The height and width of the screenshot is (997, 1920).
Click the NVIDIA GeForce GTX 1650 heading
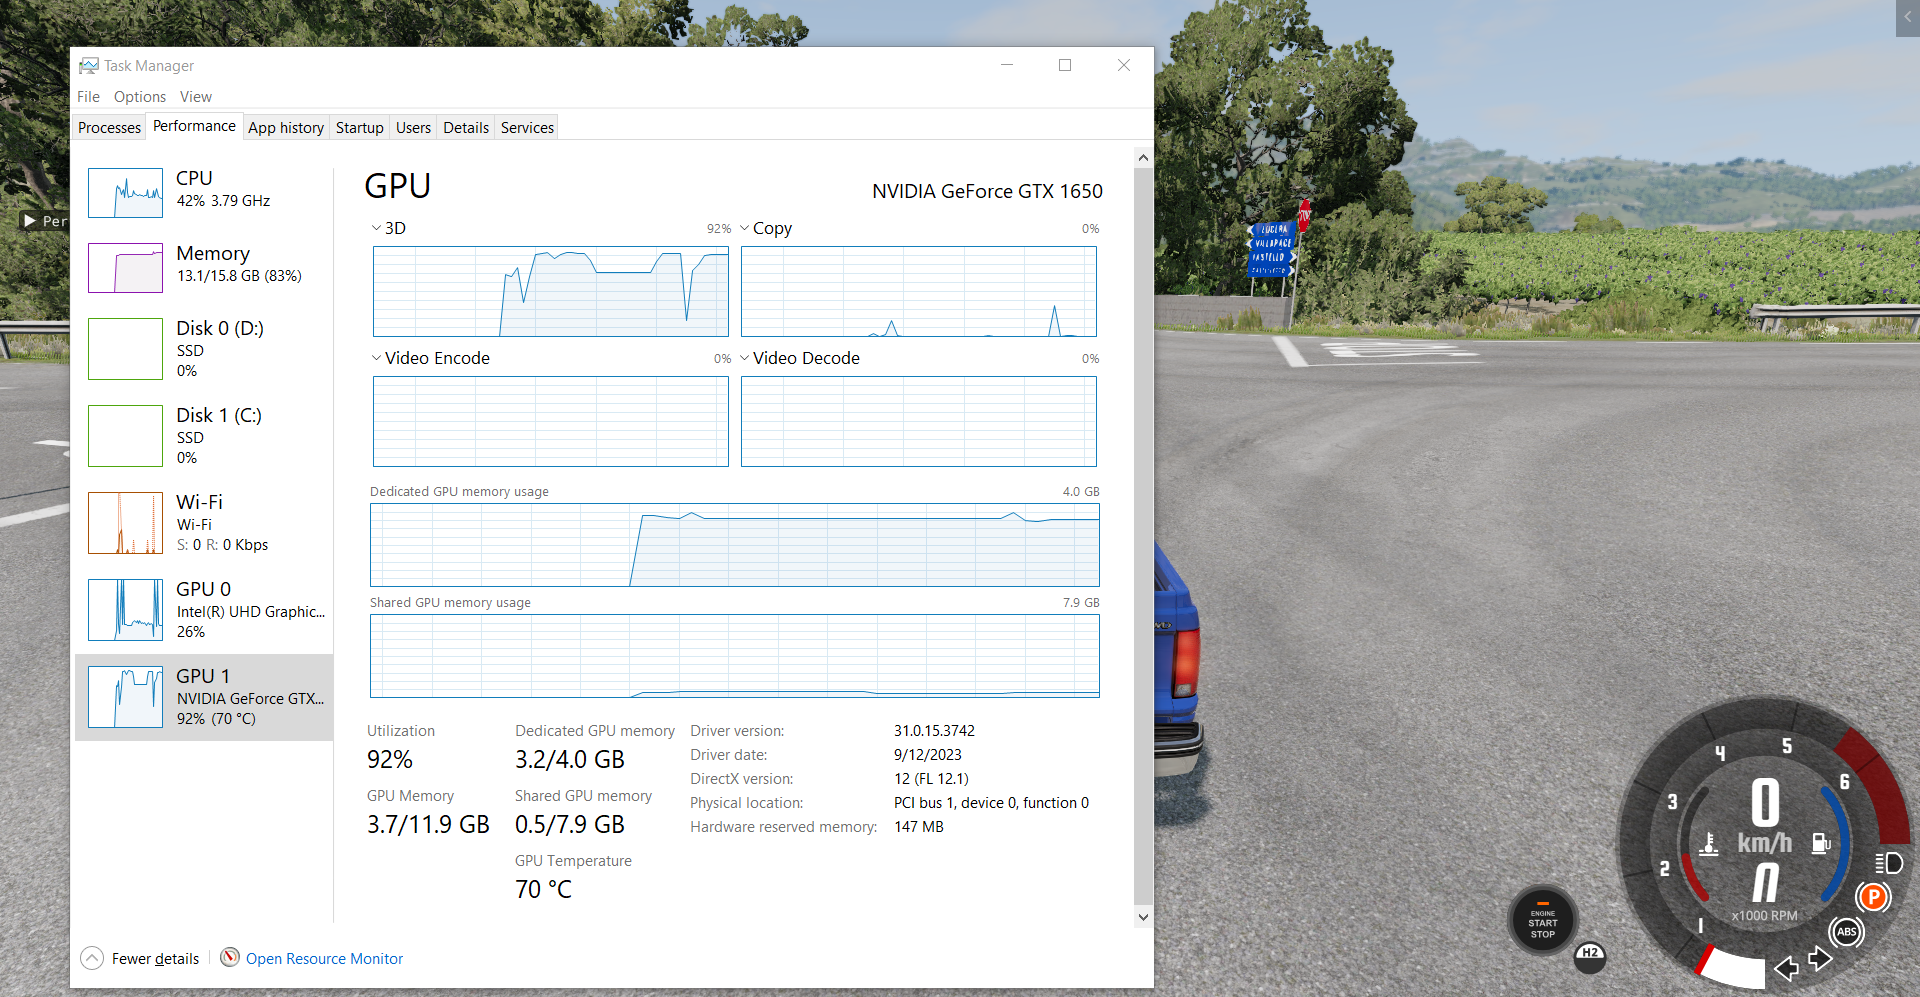click(987, 191)
